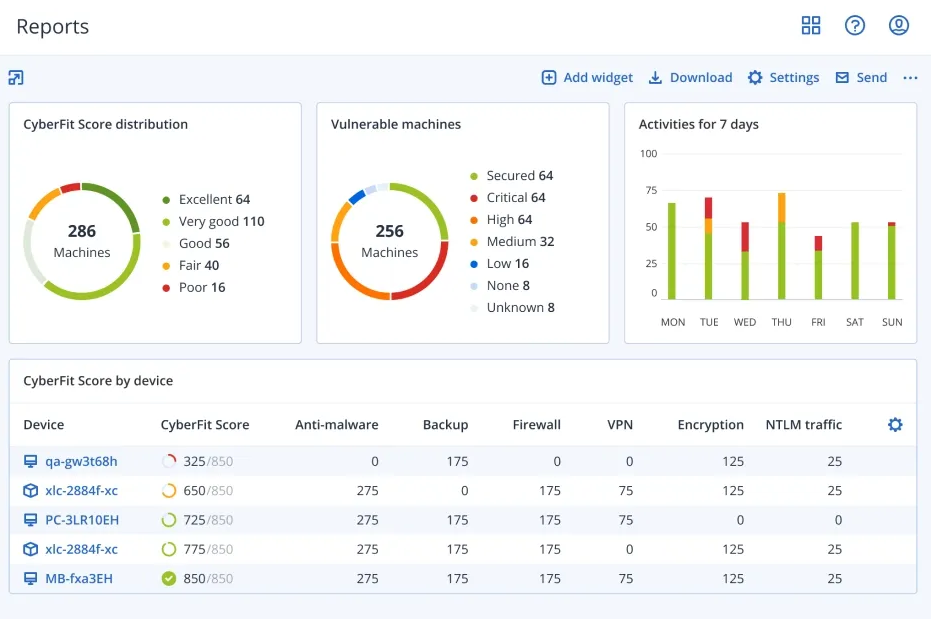Viewport: 931px width, 619px height.
Task: Sort by Backup column header
Action: [x=445, y=424]
